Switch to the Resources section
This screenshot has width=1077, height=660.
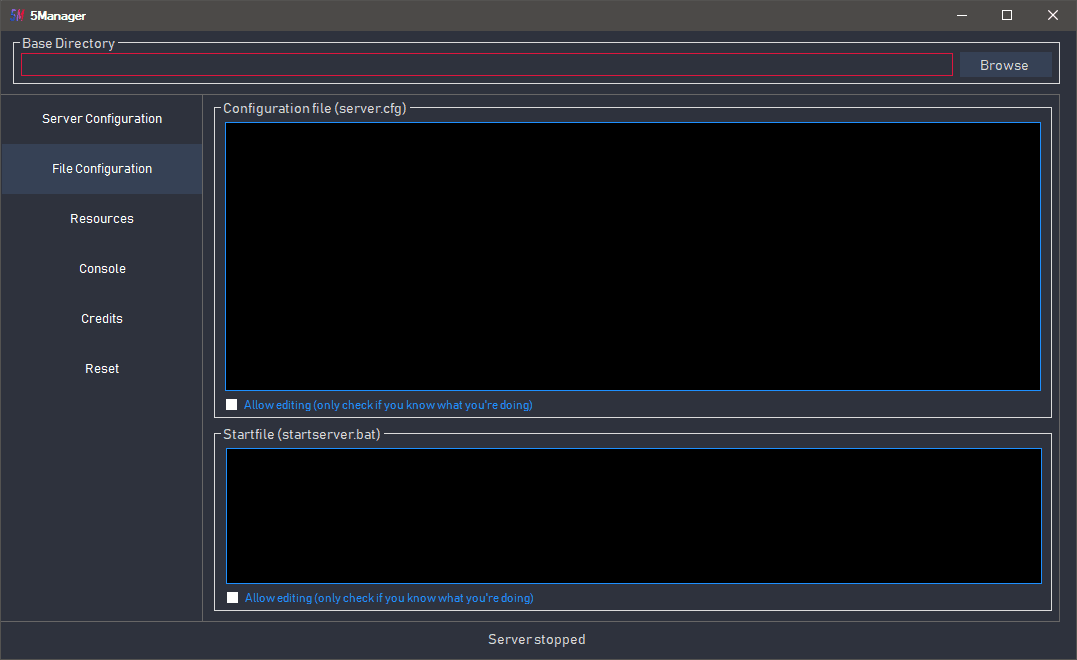pos(102,219)
